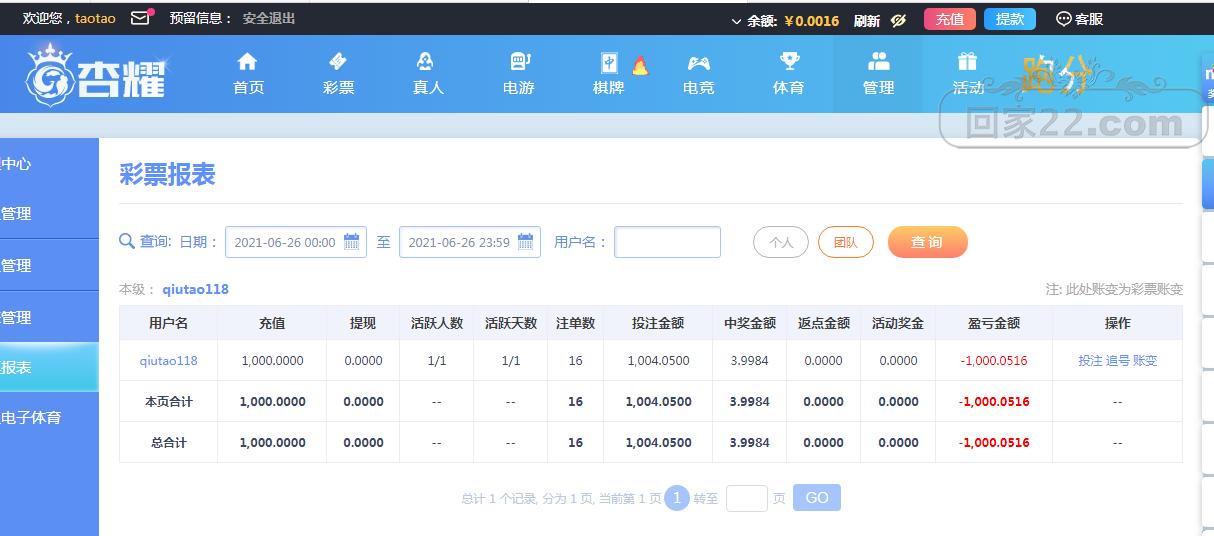Image resolution: width=1214 pixels, height=536 pixels.
Task: Click the 充值 recharge button
Action: click(x=950, y=19)
